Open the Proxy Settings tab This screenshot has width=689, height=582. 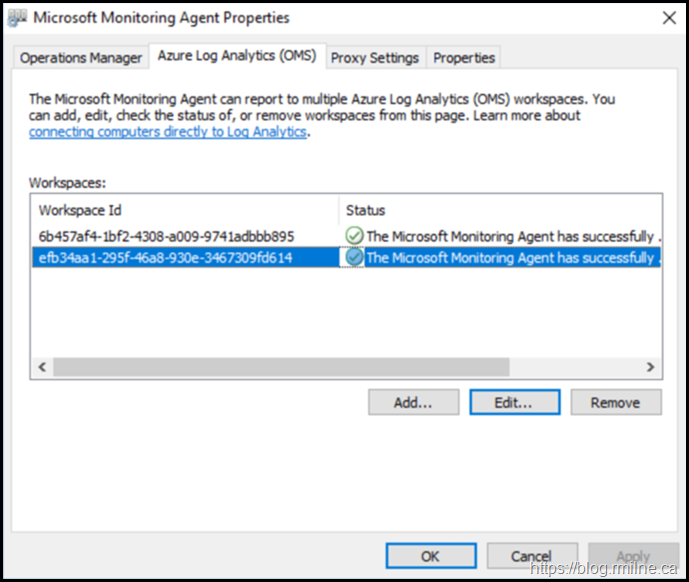[374, 58]
